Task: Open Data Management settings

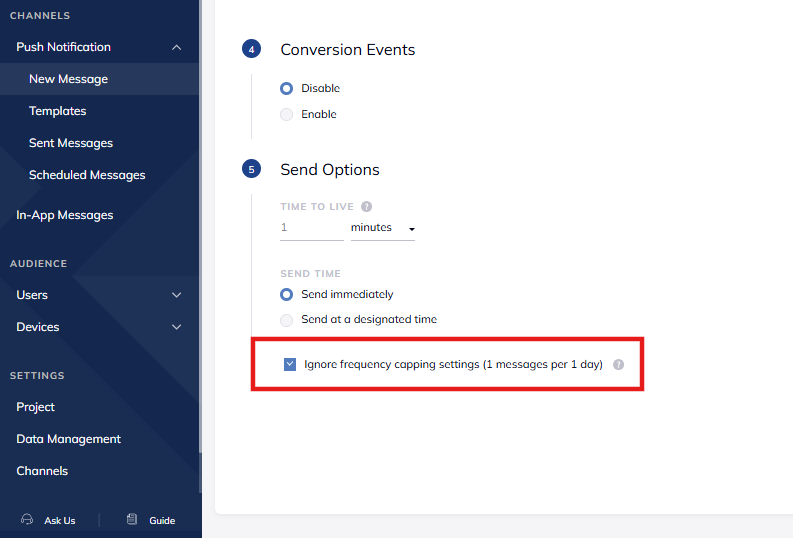Action: 69,439
